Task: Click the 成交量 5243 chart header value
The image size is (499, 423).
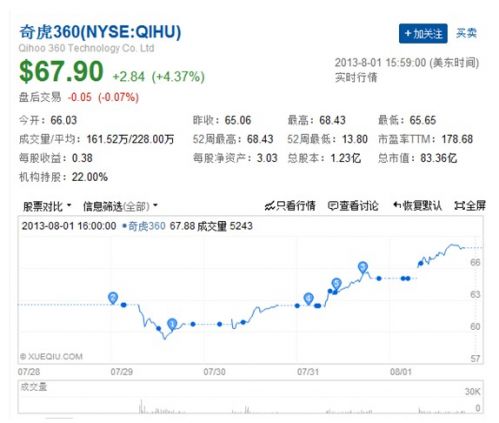Action: 225,226
